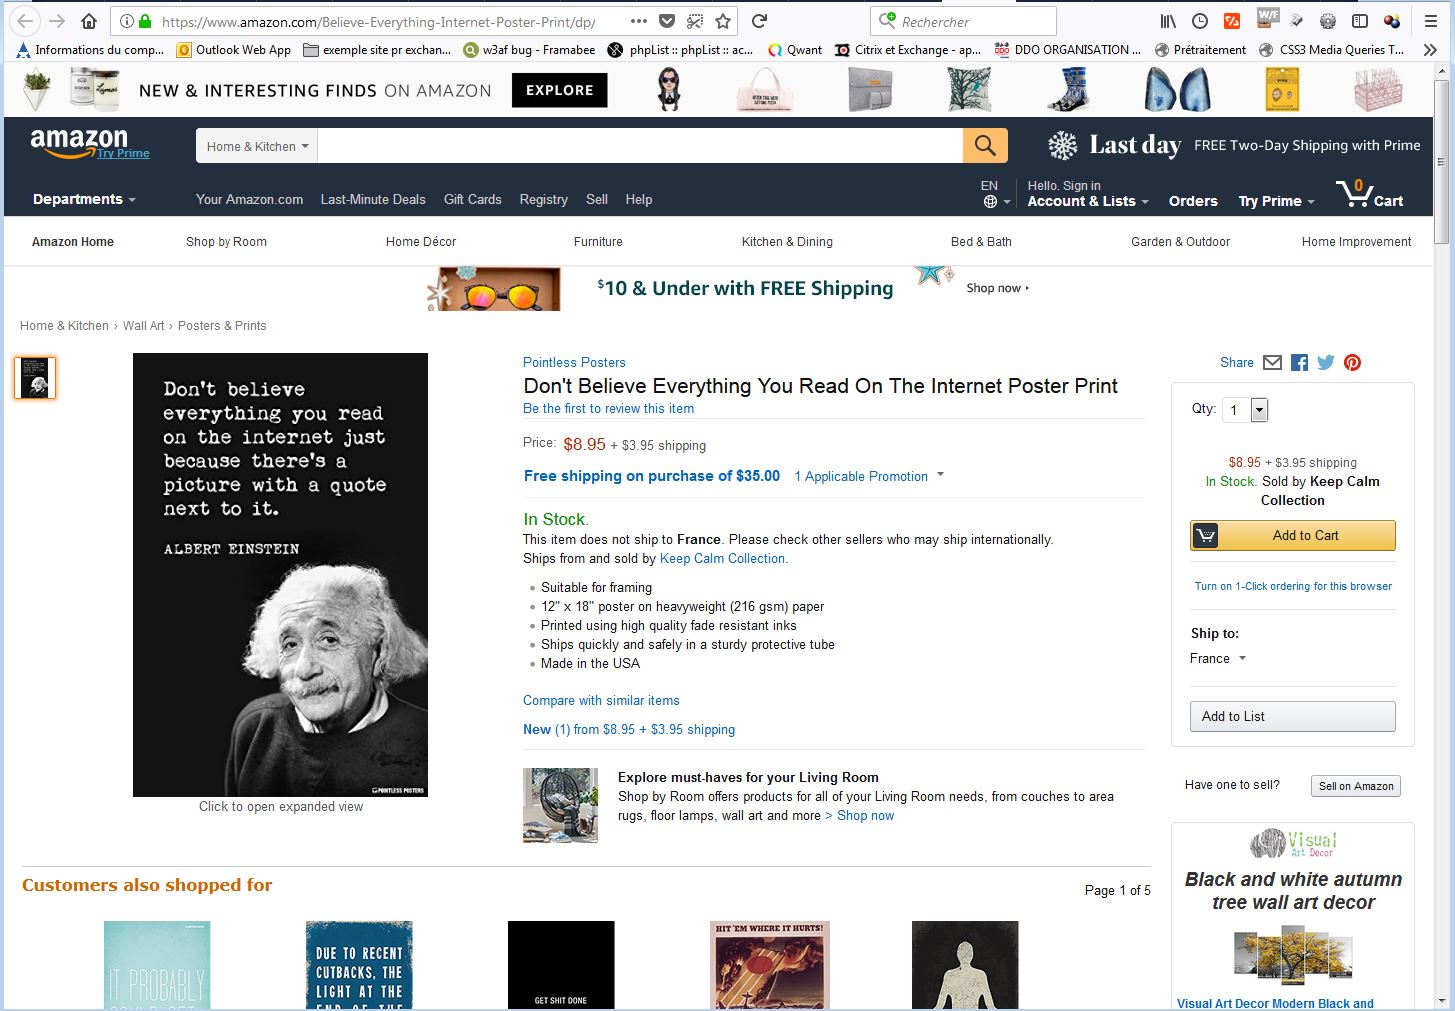Screen dimensions: 1455x1011
Task: Open the Keep Calm Collection seller link
Action: 722,559
